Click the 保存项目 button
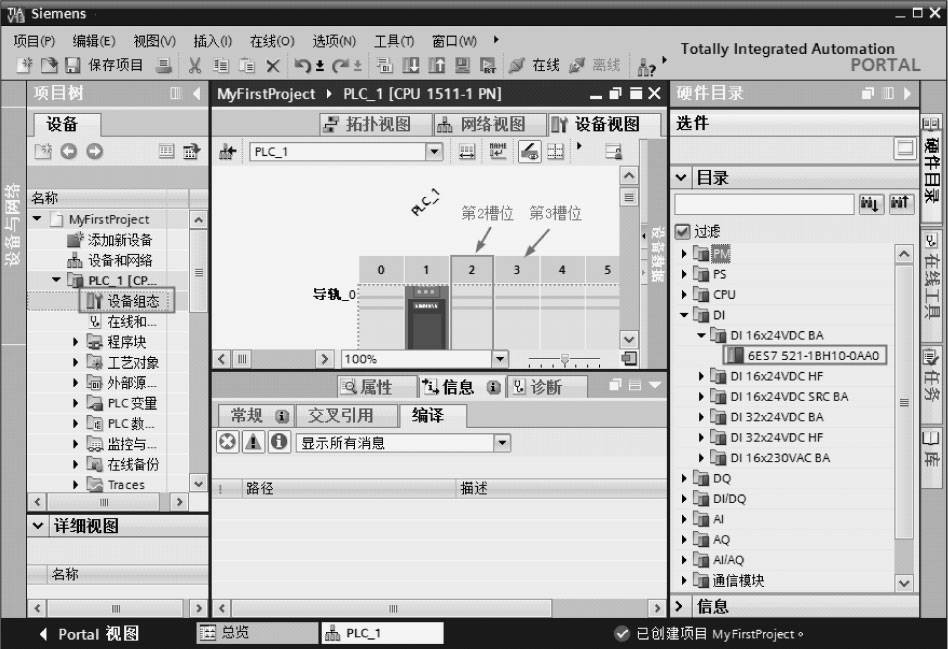This screenshot has height=649, width=948. point(115,65)
